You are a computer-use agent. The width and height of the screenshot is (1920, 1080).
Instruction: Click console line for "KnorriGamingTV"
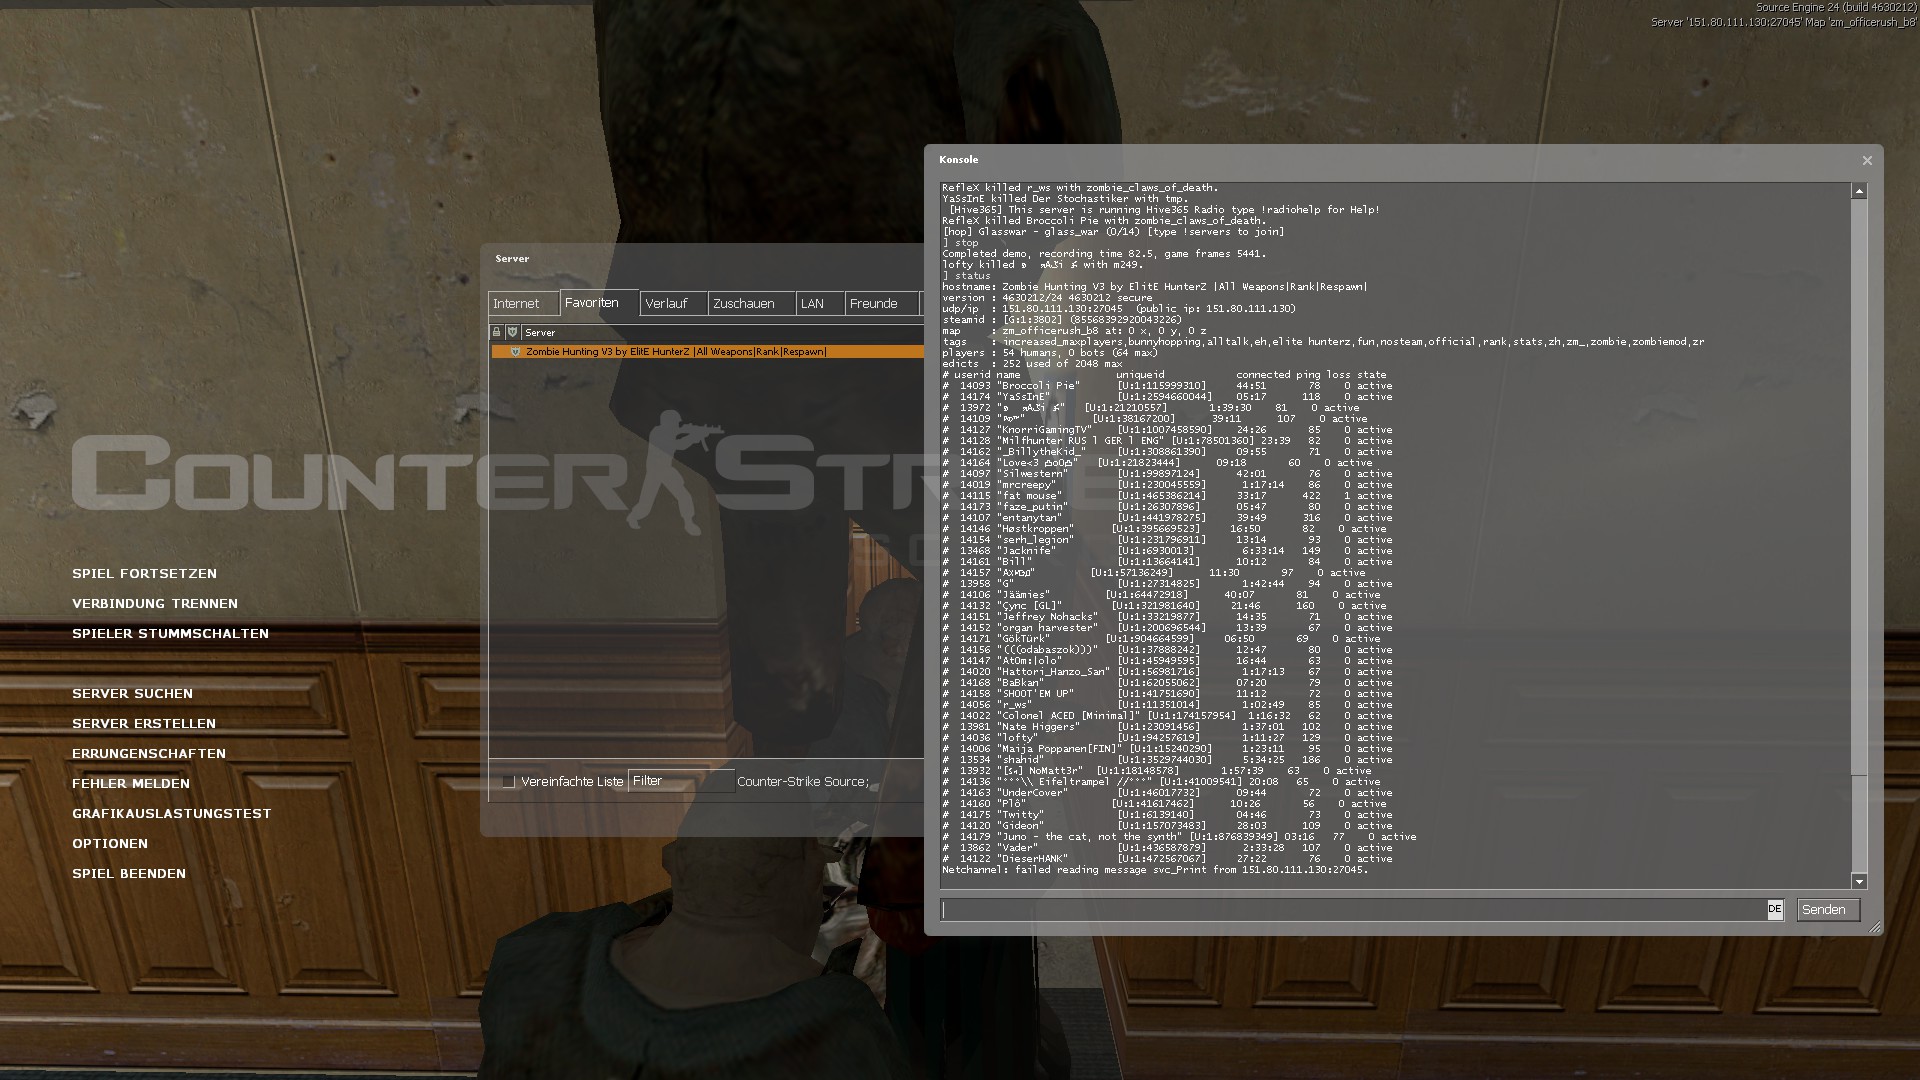pyautogui.click(x=1167, y=430)
